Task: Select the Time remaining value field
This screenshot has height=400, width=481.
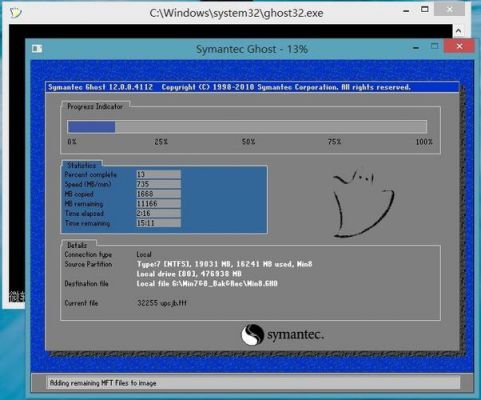Action: coord(158,223)
